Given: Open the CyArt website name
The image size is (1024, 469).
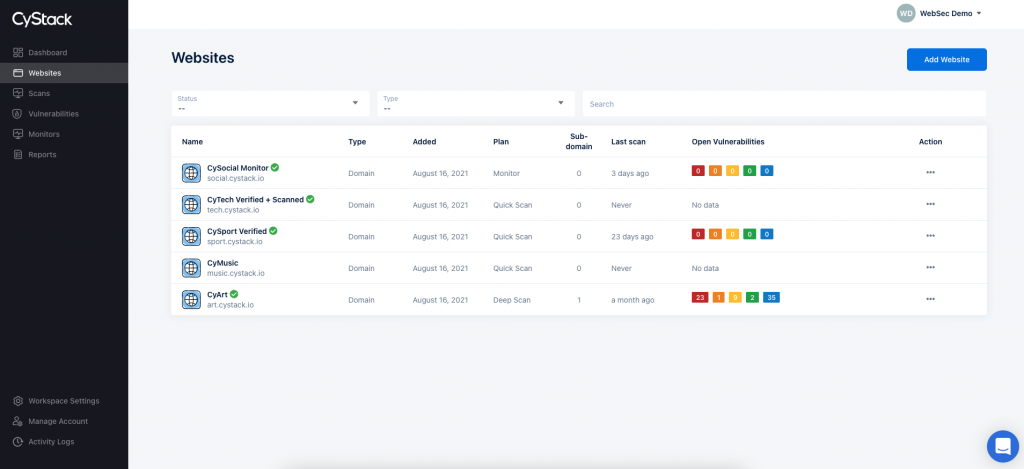Looking at the screenshot, I should pos(217,295).
